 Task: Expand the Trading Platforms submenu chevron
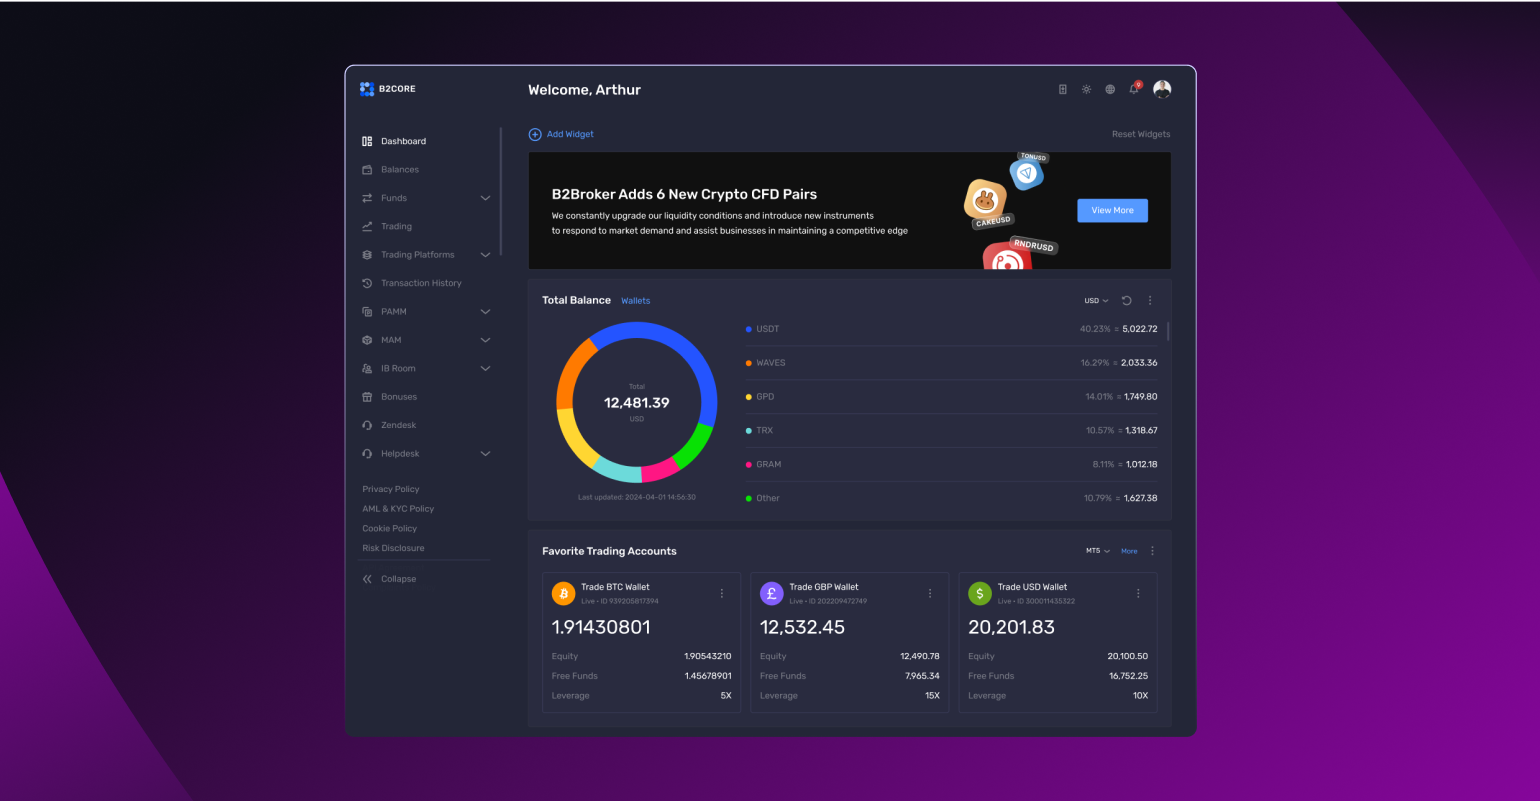(485, 255)
